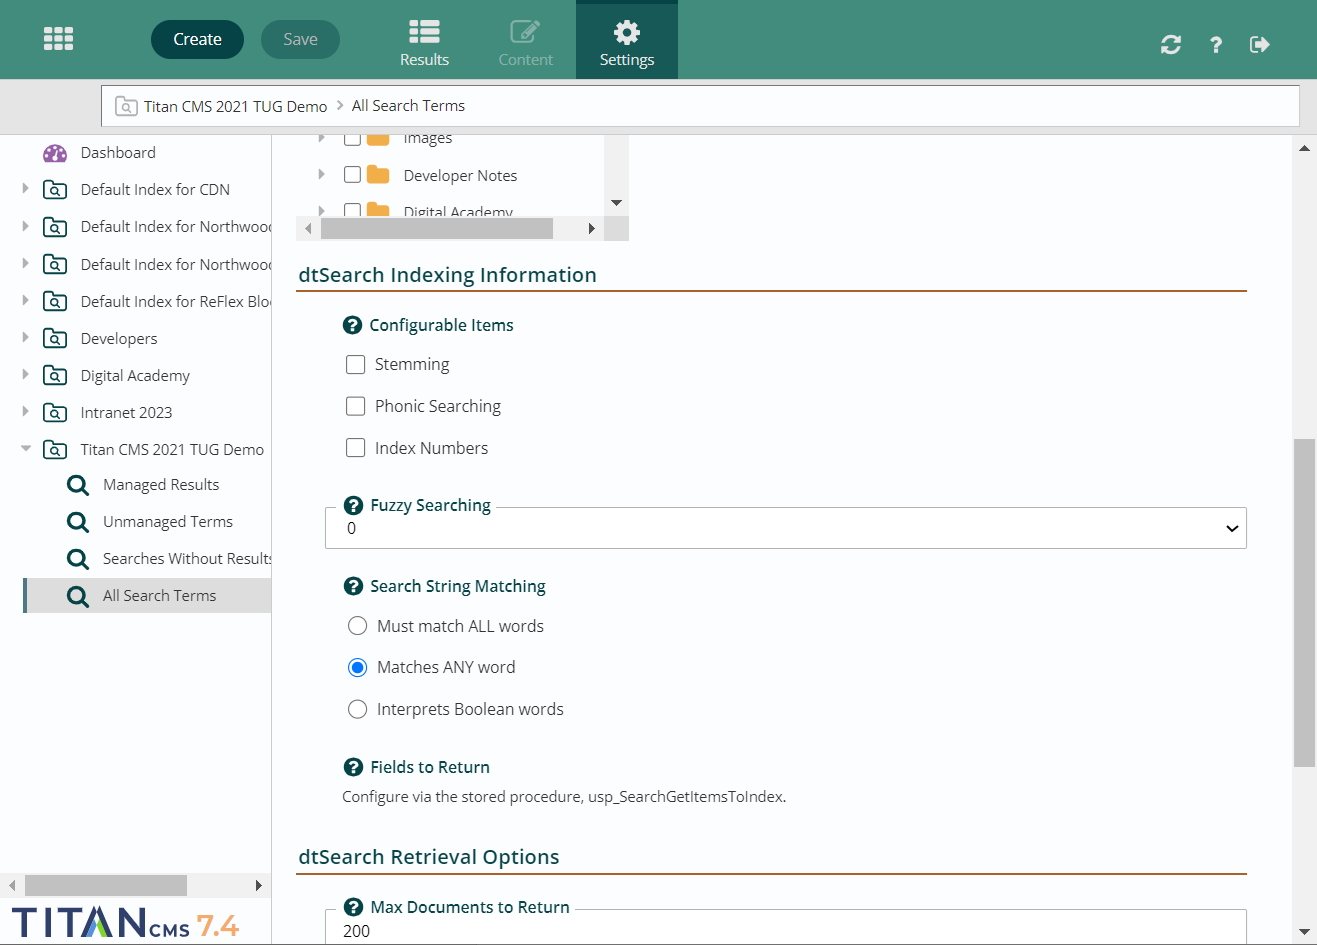The height and width of the screenshot is (945, 1317).
Task: Check the Developer Notes folder checkbox
Action: click(x=352, y=175)
